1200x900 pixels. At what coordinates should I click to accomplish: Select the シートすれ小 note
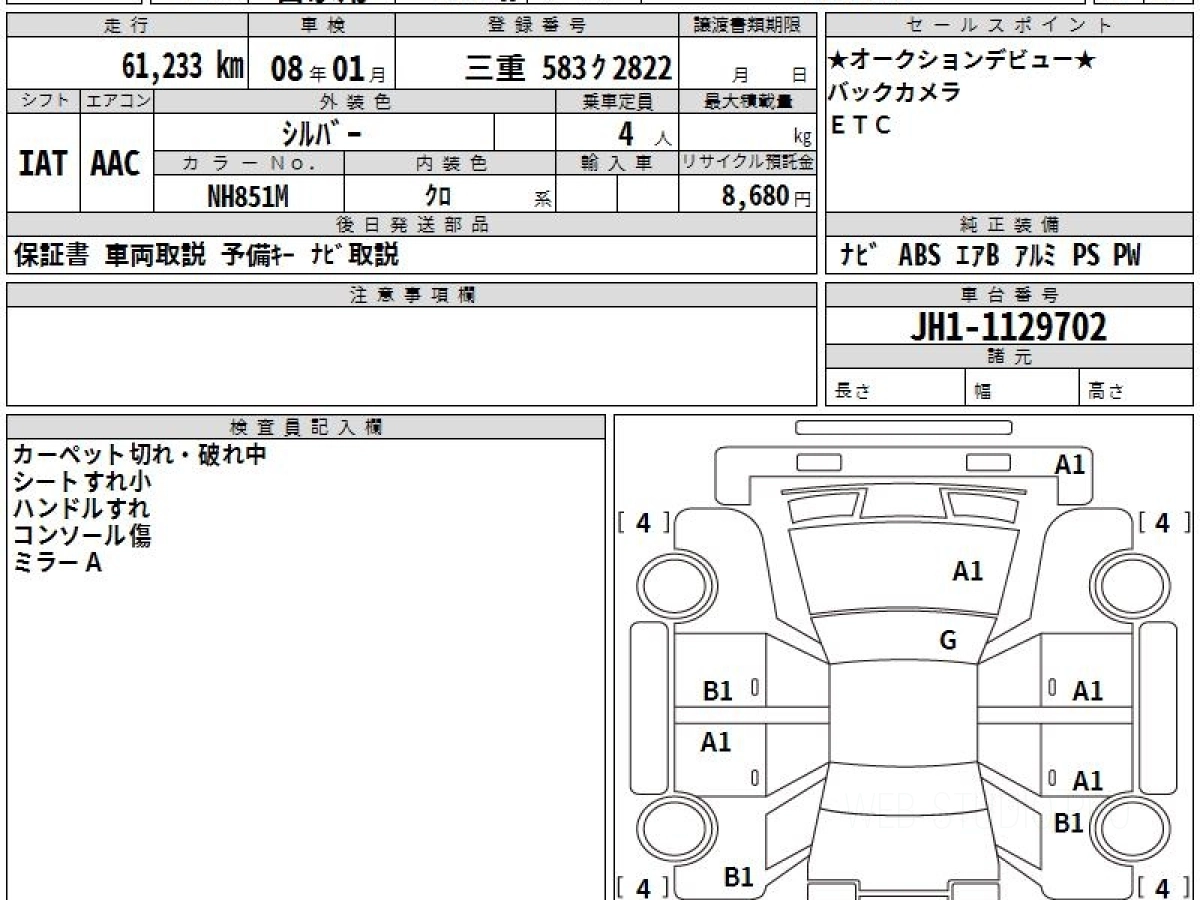click(82, 482)
